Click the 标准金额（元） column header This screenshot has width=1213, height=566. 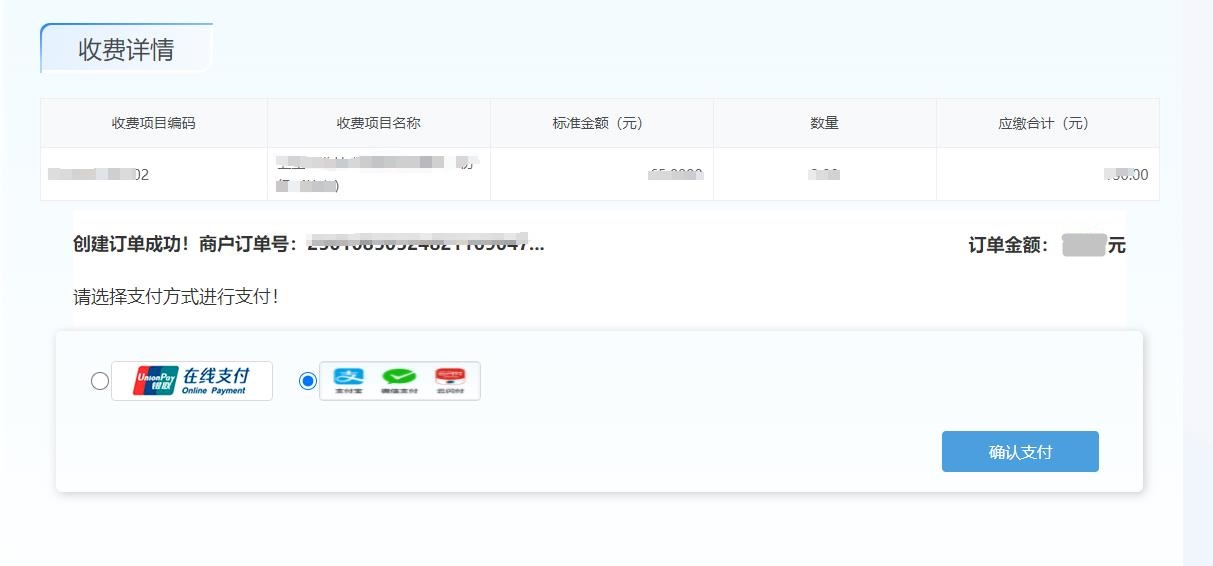point(601,124)
